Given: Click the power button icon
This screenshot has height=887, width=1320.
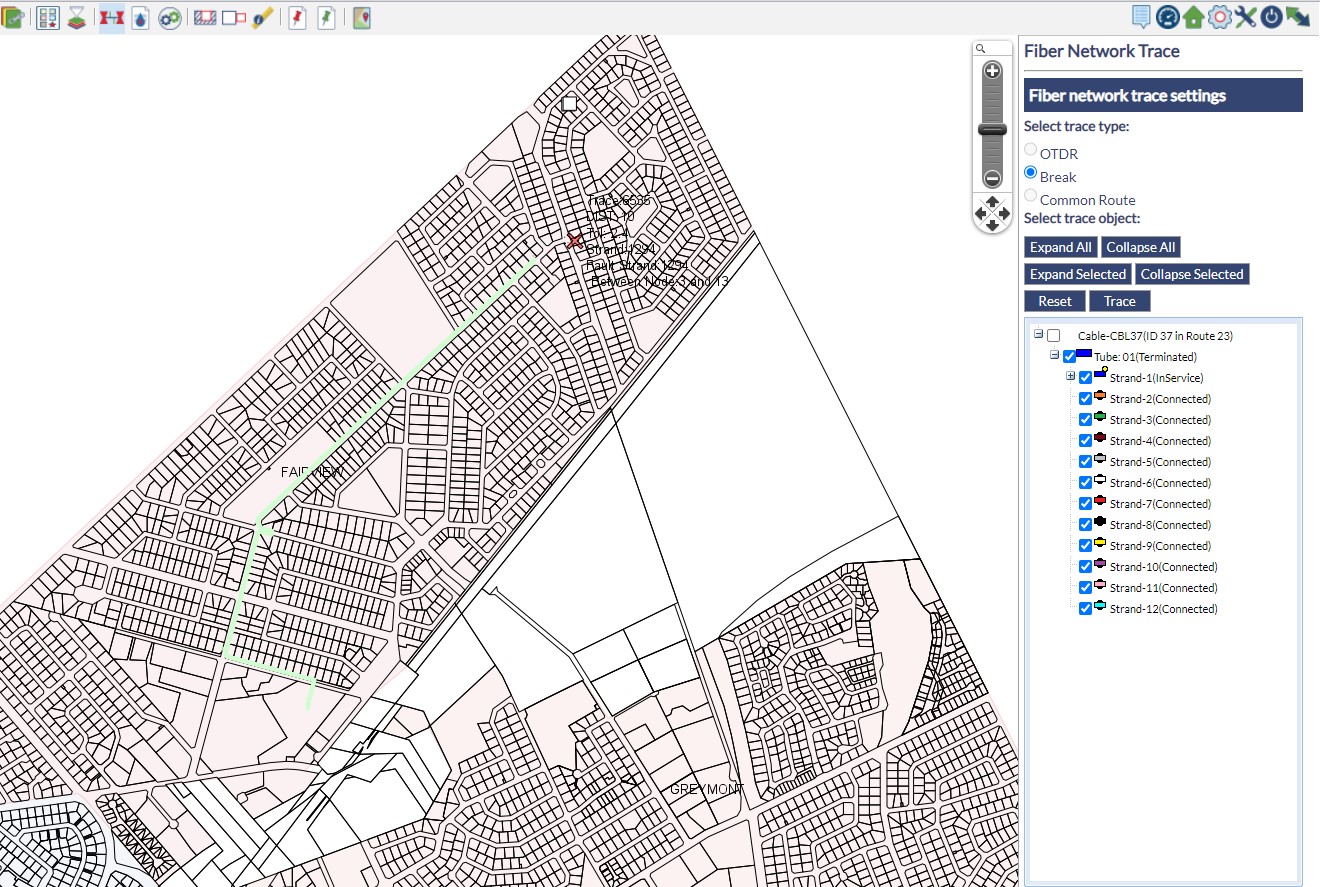Looking at the screenshot, I should point(1271,17).
